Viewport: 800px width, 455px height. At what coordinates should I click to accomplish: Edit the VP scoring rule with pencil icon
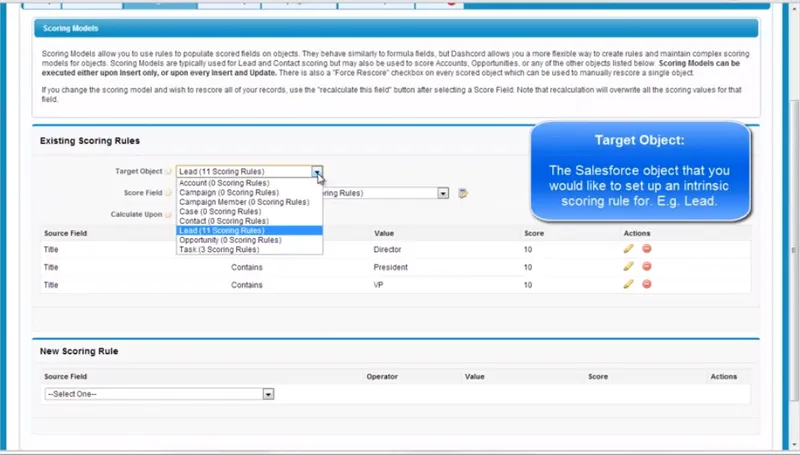coord(628,284)
